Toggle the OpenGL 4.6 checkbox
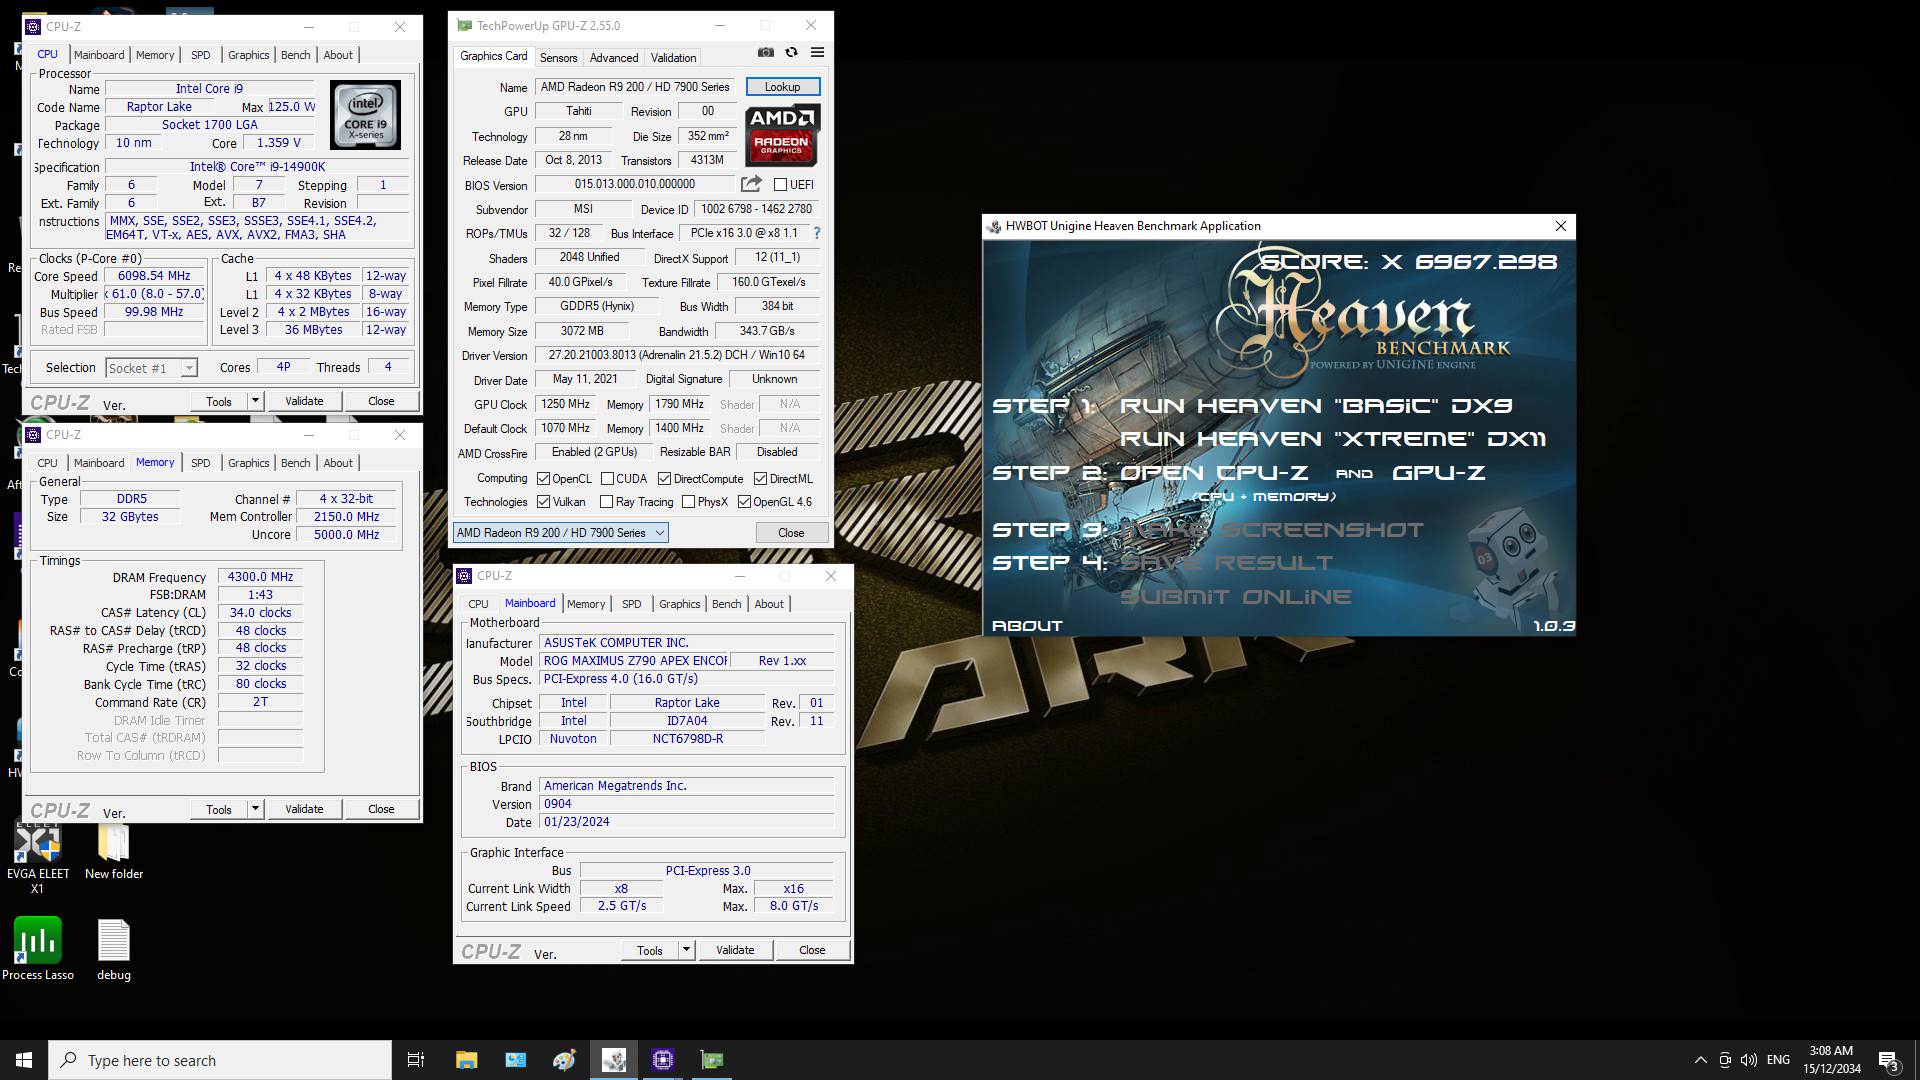1920x1080 pixels. [x=744, y=502]
